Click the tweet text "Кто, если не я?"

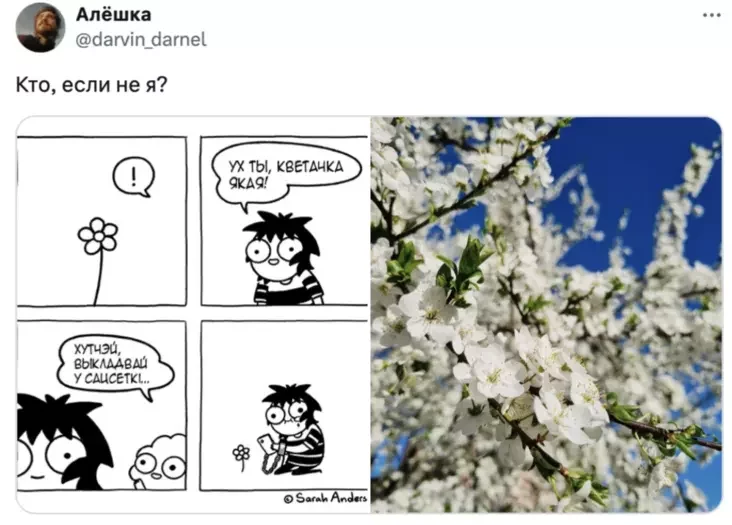click(92, 85)
